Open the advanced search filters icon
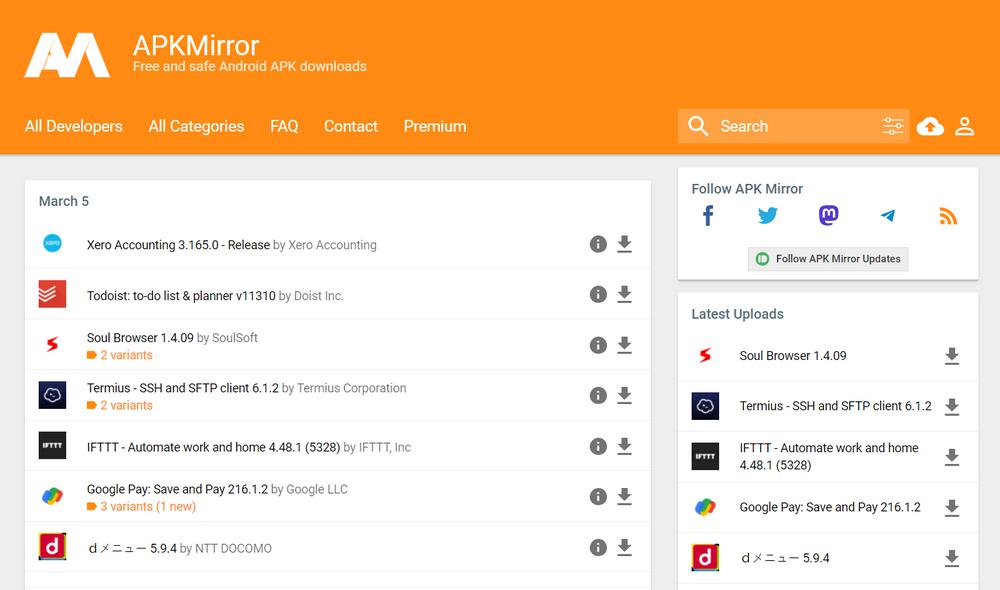Viewport: 1000px width, 590px height. coord(893,126)
